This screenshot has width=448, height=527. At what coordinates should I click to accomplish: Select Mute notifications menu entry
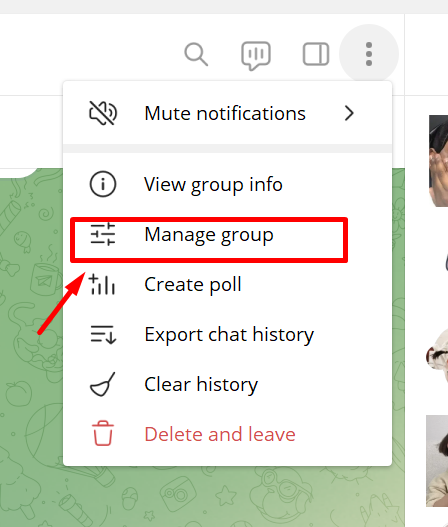point(228,113)
